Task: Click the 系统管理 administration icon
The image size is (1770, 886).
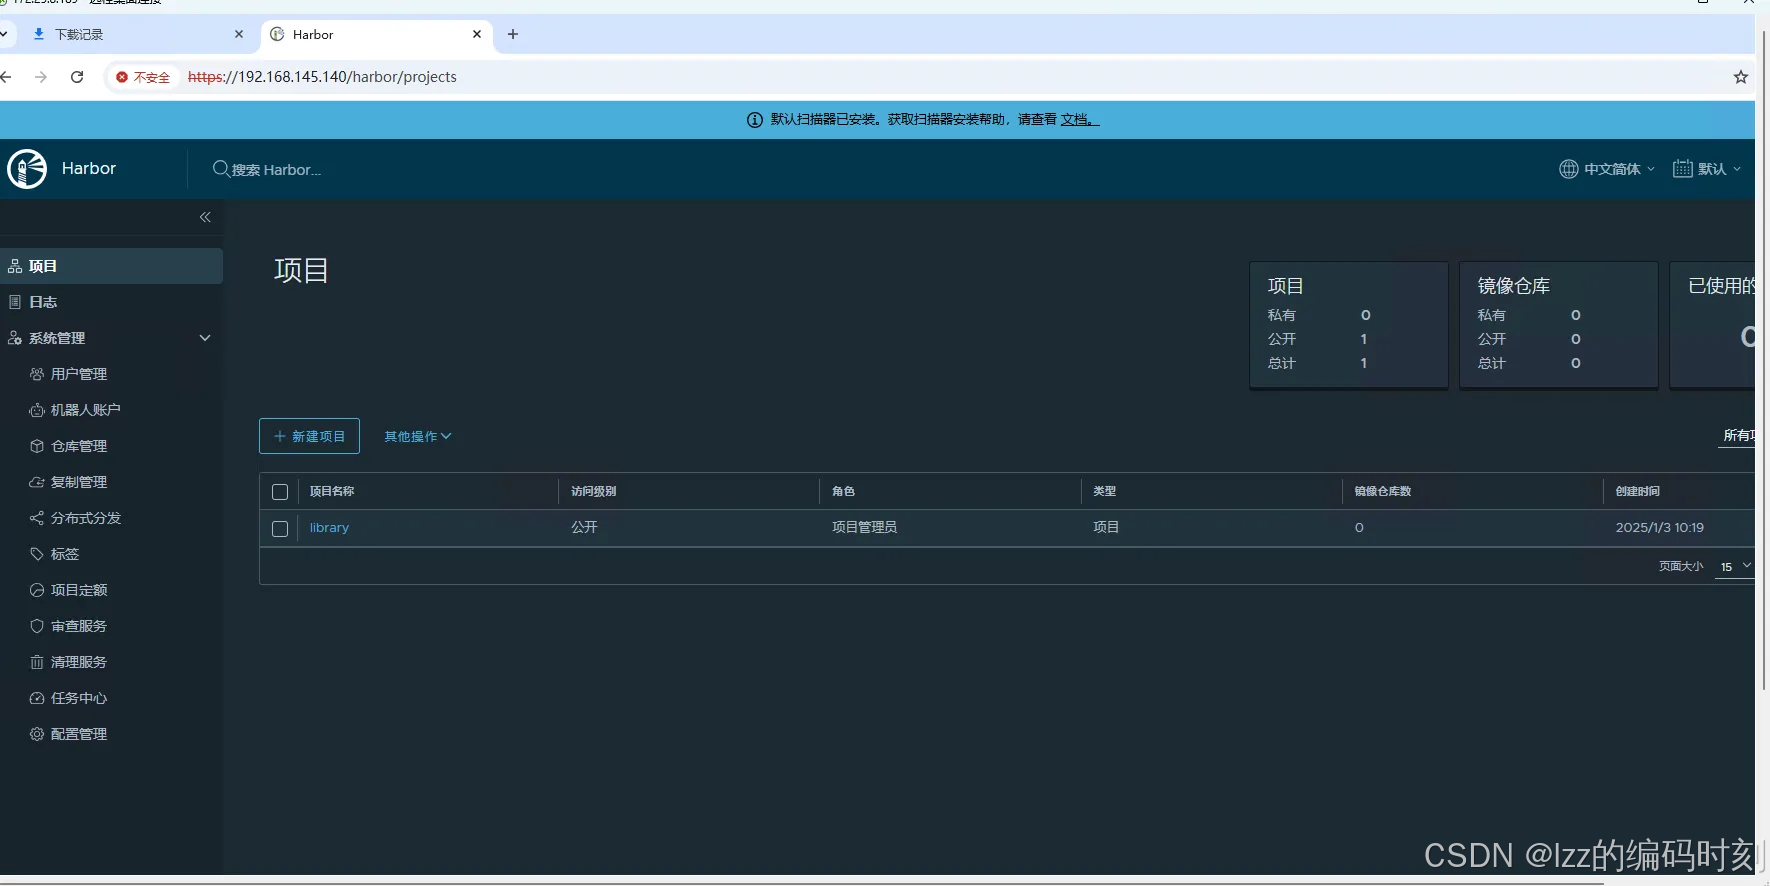Action: (x=15, y=338)
